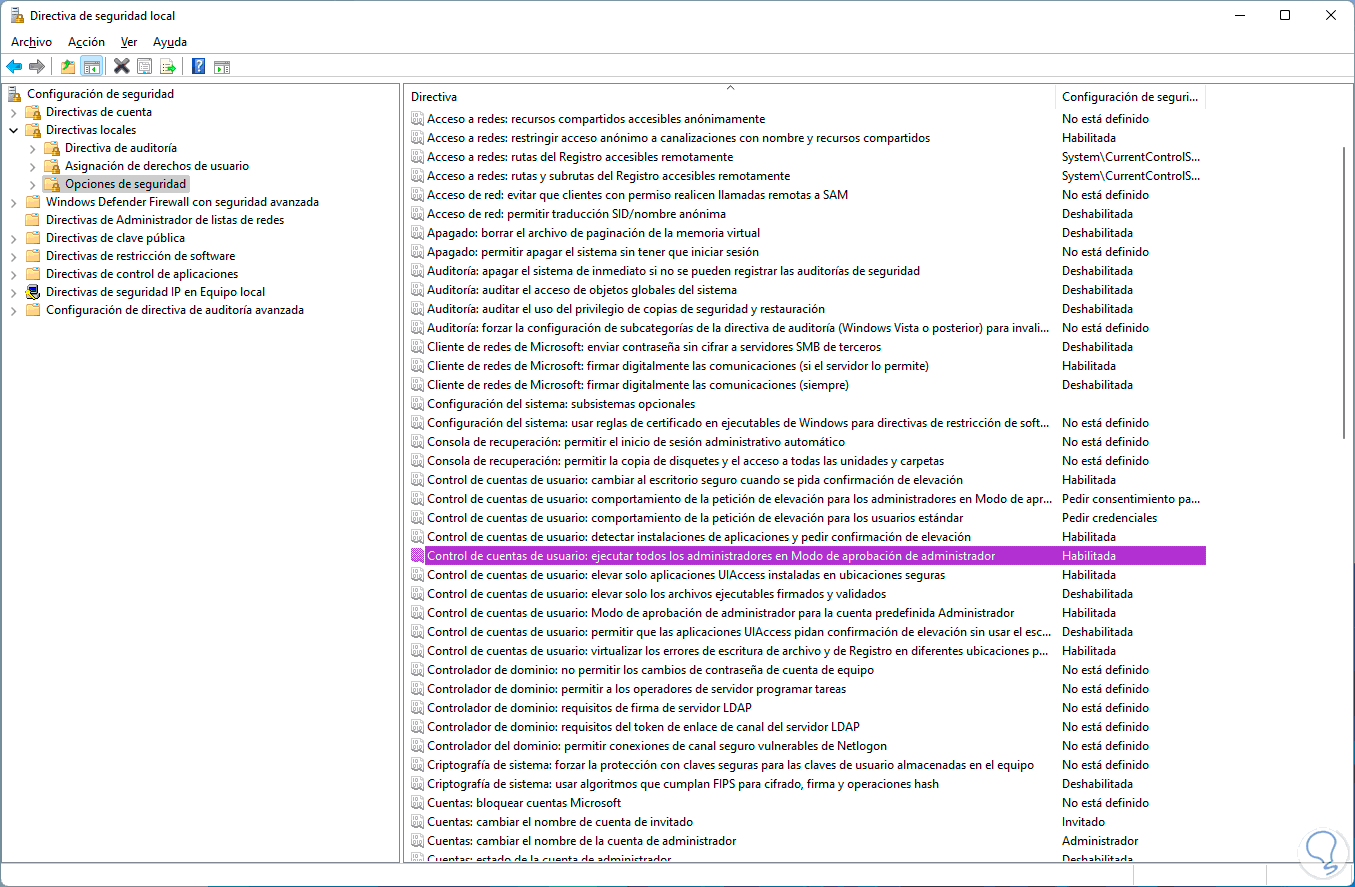Click the Export list toolbar icon
1355x887 pixels.
pos(168,67)
